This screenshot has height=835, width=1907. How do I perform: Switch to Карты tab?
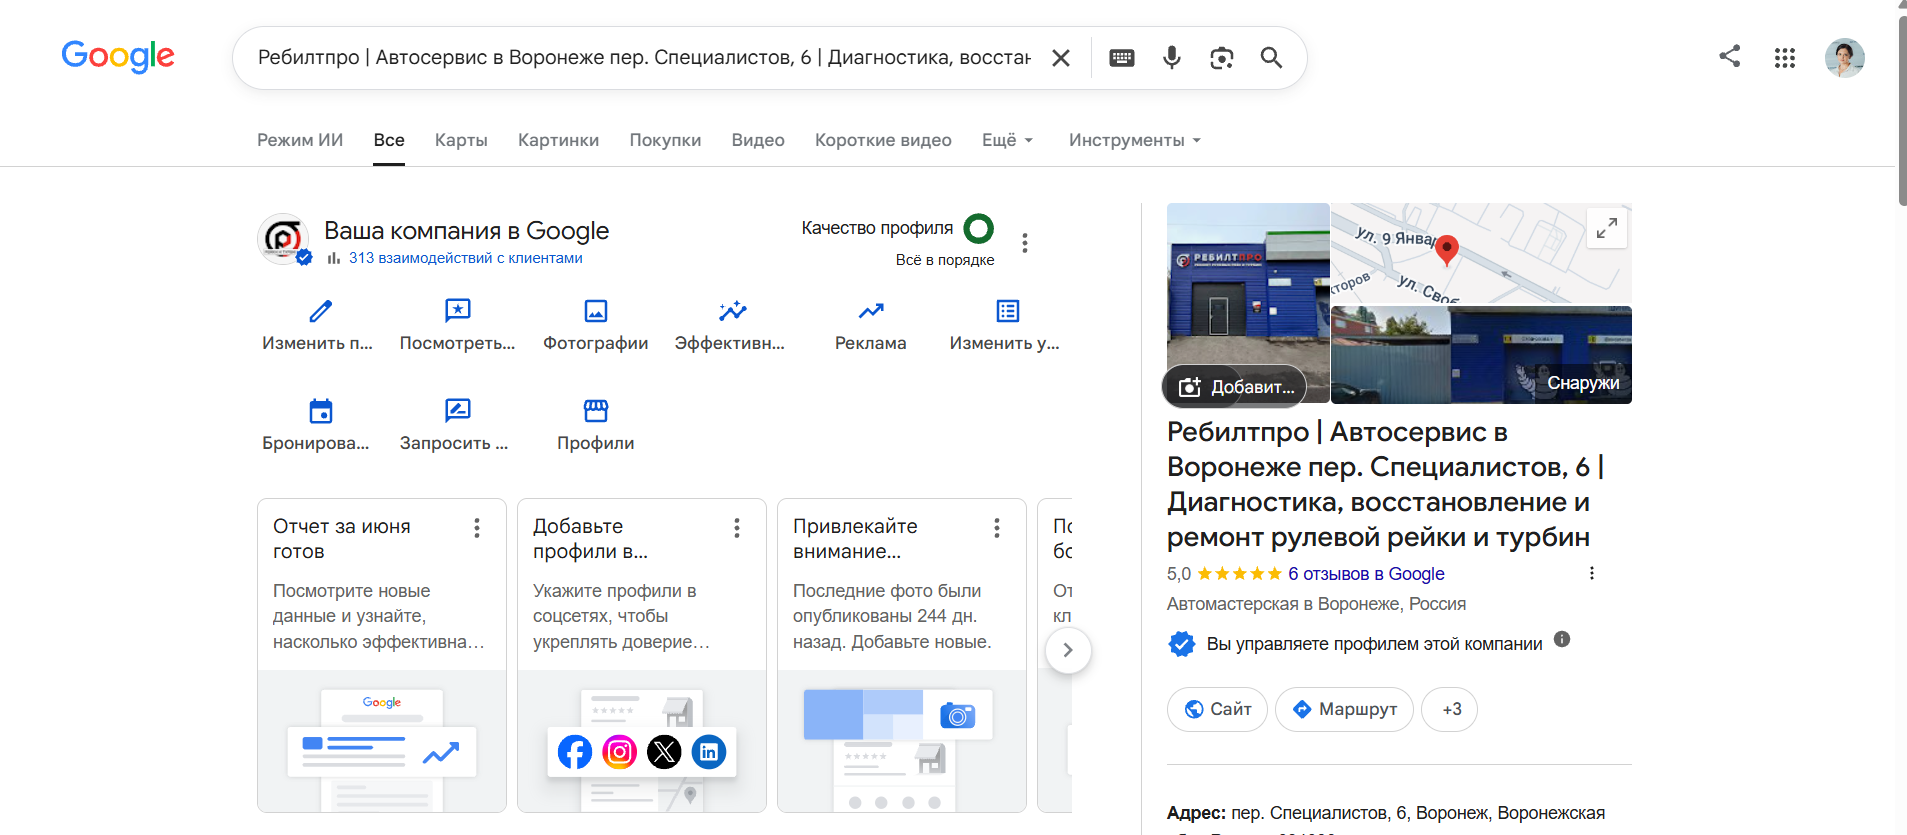(461, 140)
